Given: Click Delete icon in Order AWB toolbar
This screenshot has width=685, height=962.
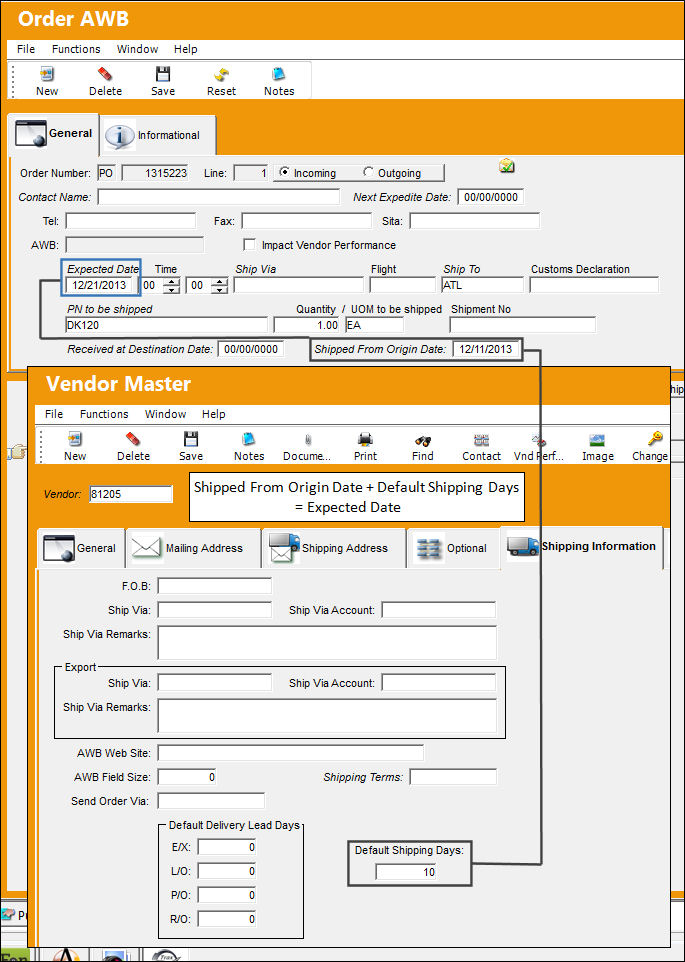Looking at the screenshot, I should click(x=105, y=75).
